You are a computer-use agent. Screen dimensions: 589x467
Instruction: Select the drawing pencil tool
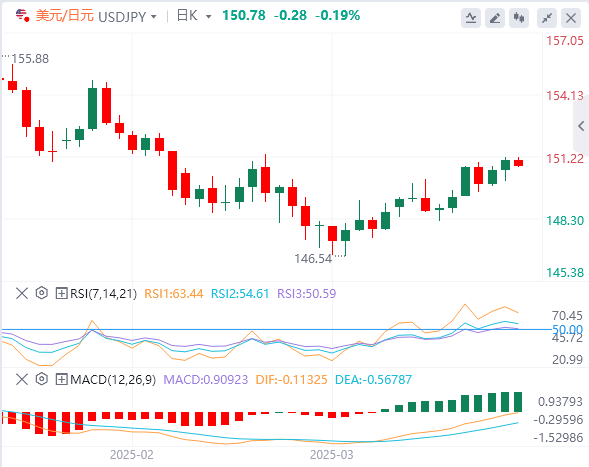495,18
